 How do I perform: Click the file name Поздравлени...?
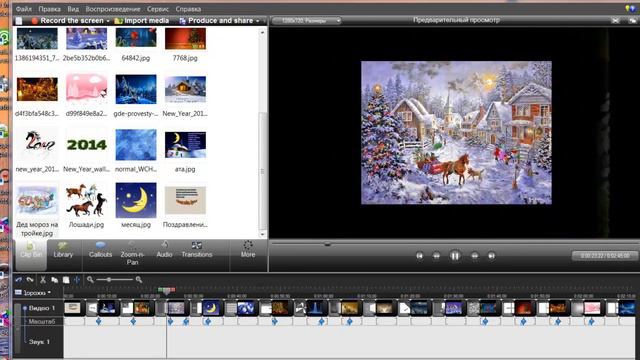click(x=185, y=224)
